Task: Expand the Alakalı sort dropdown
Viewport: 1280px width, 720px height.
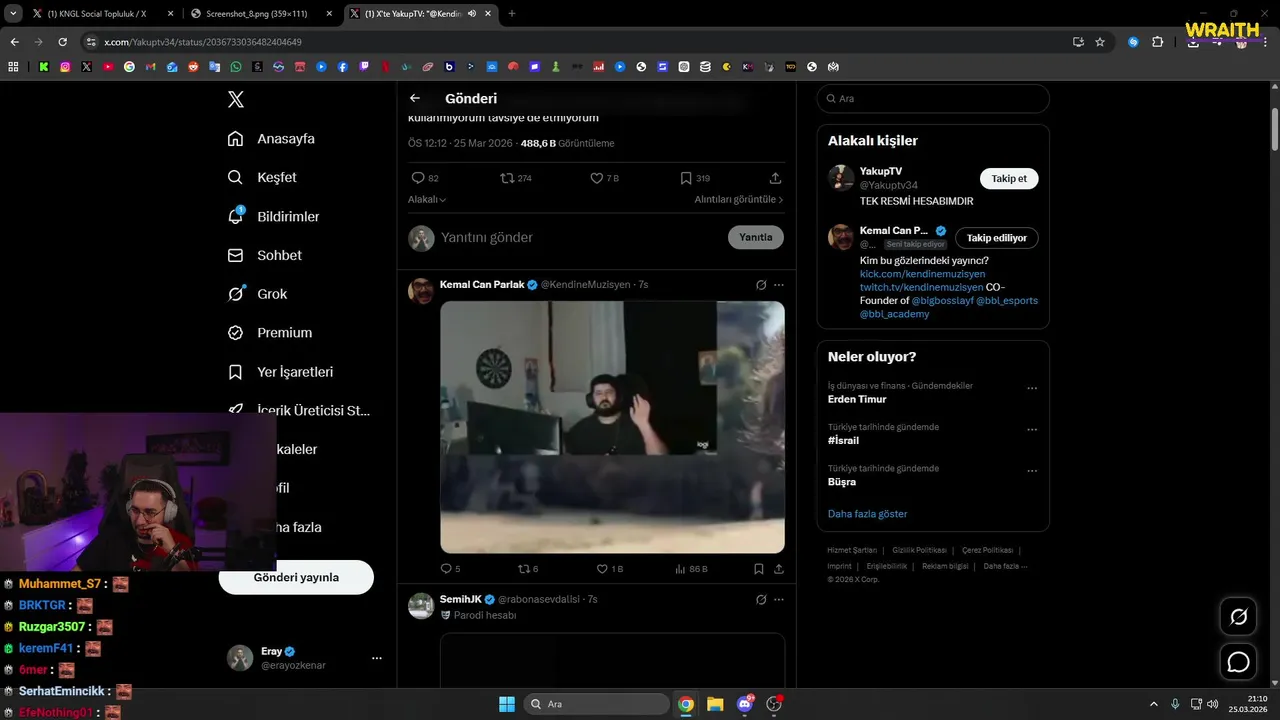Action: point(427,199)
